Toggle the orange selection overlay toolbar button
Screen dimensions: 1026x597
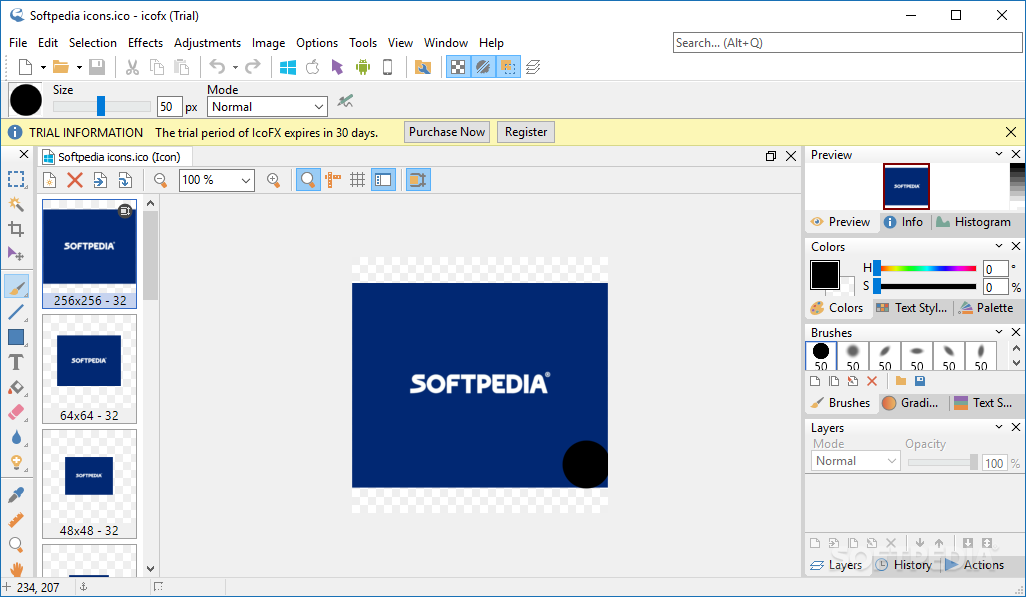point(508,67)
